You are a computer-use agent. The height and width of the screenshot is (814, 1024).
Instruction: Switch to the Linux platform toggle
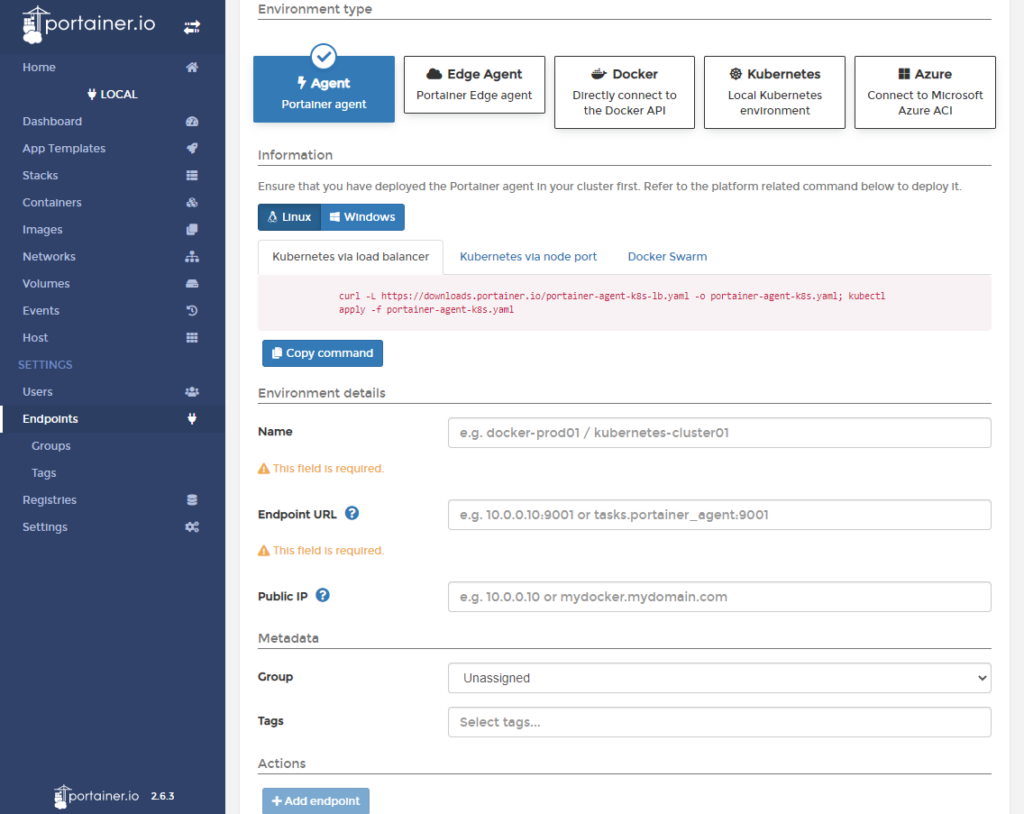coord(289,217)
